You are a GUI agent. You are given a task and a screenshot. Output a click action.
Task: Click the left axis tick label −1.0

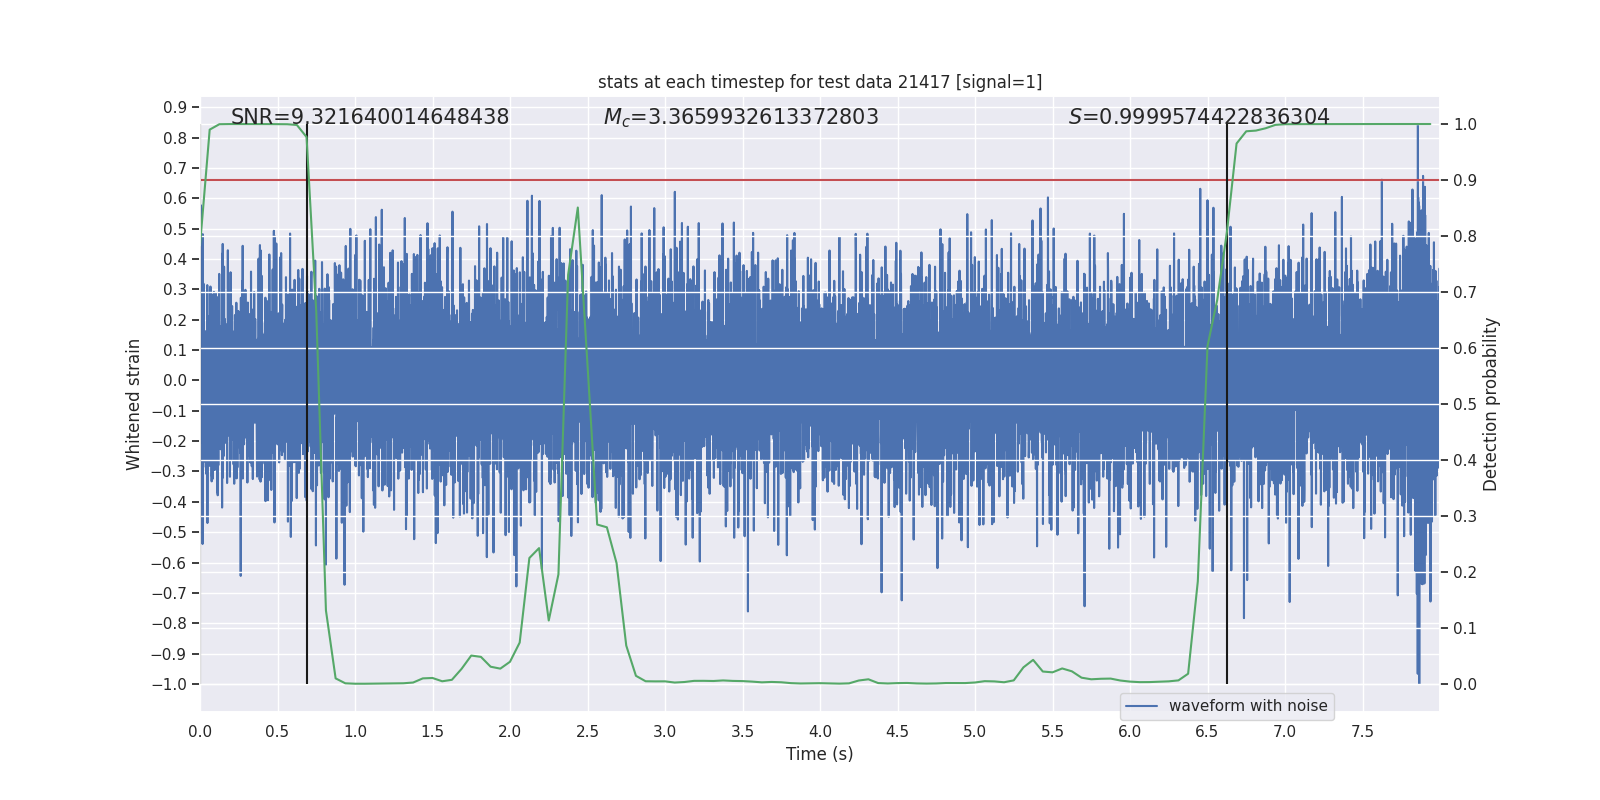pos(175,684)
